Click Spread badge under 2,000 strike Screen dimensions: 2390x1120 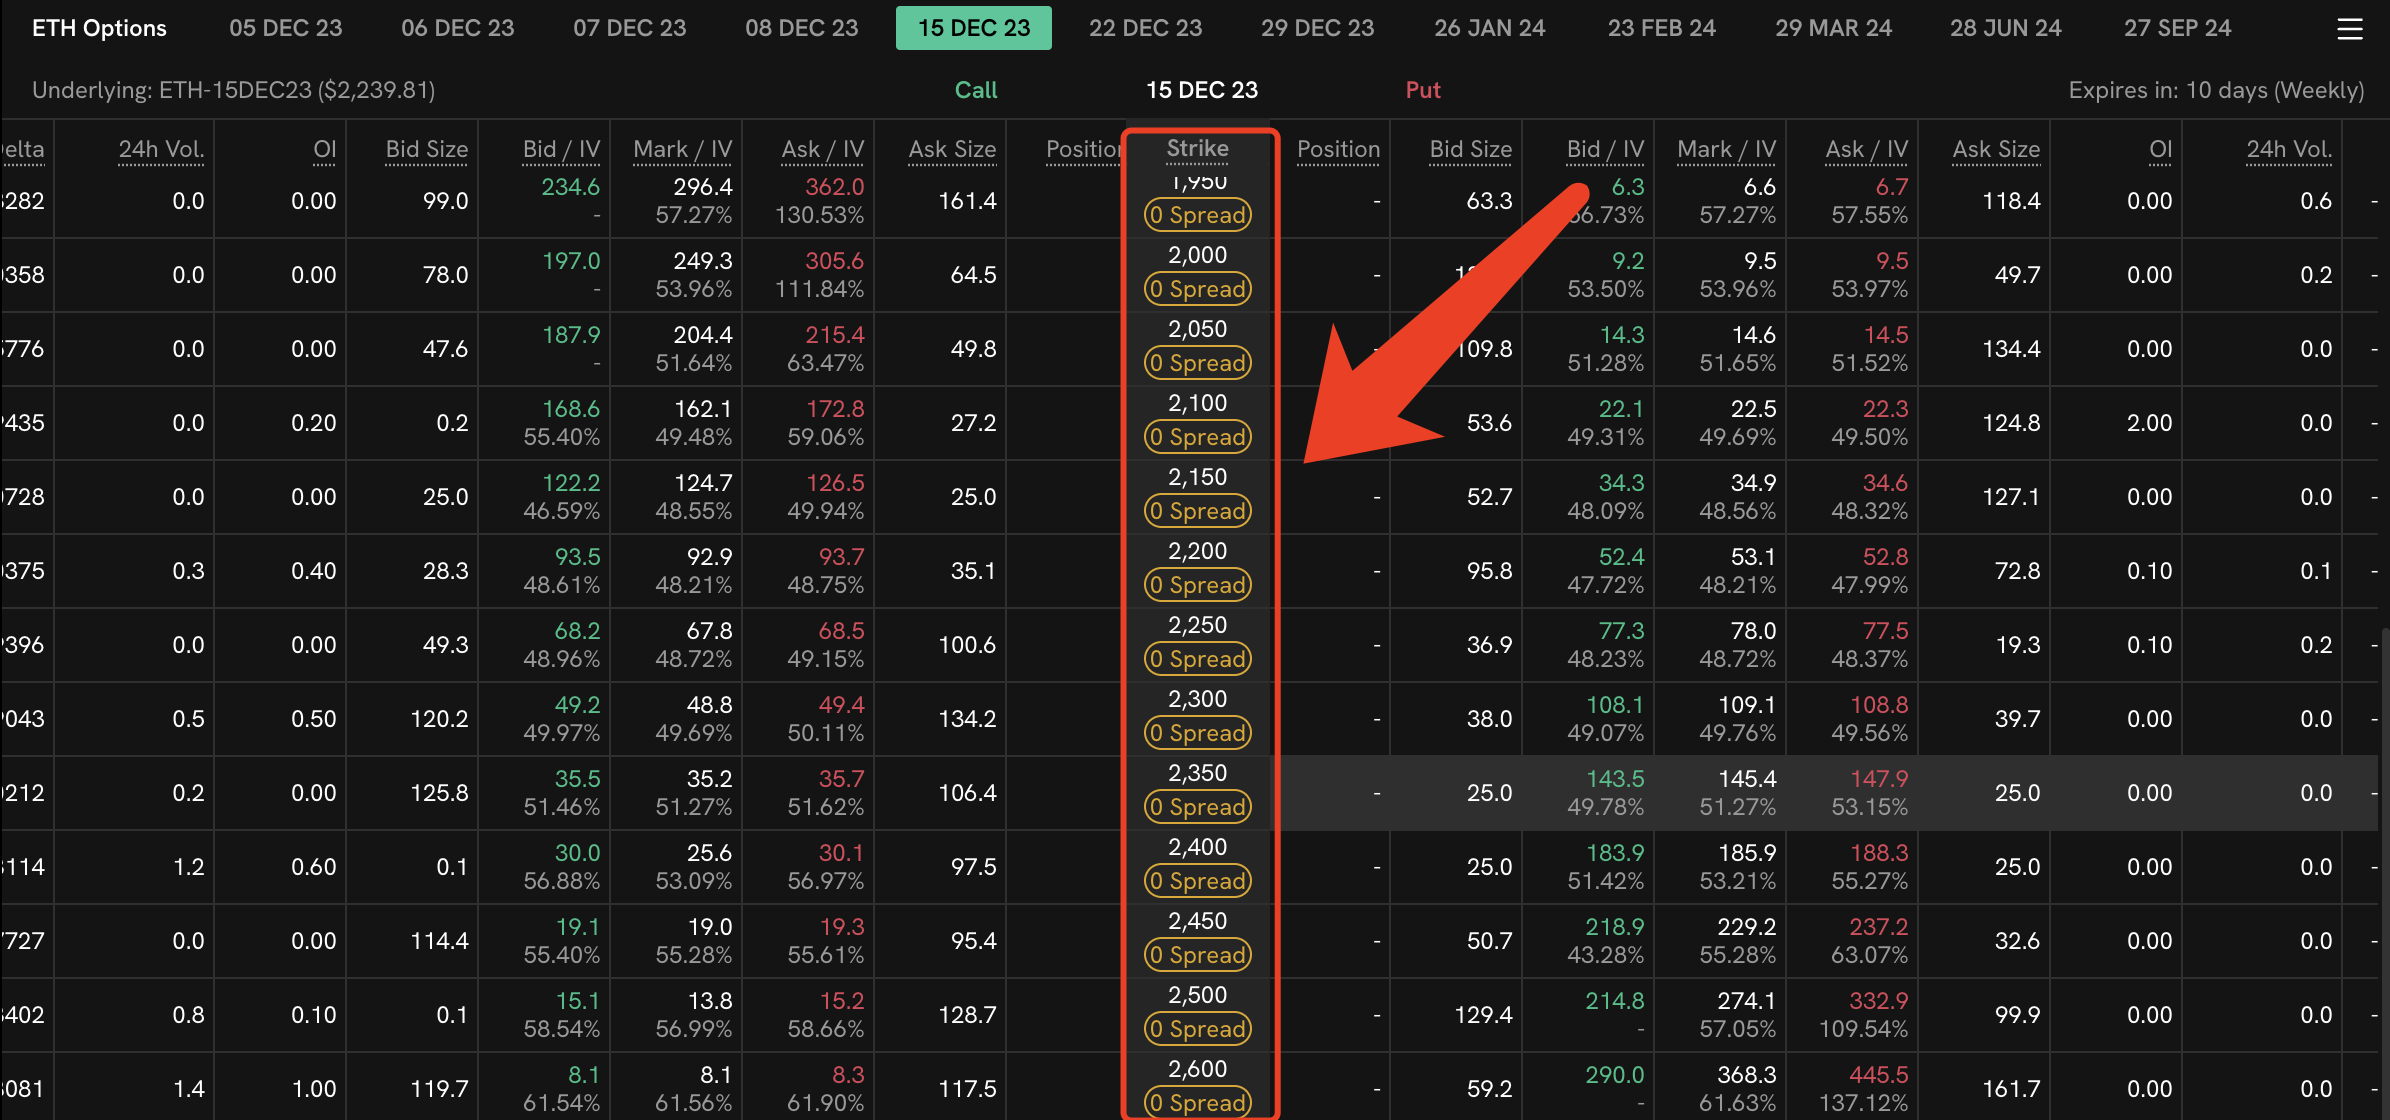tap(1197, 289)
